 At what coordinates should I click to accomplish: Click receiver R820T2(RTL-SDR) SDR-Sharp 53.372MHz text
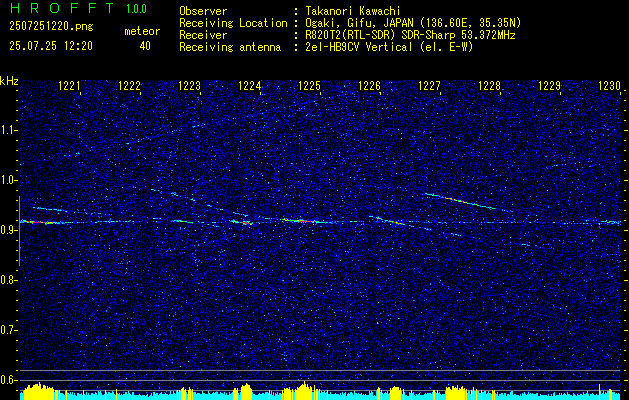click(x=410, y=35)
